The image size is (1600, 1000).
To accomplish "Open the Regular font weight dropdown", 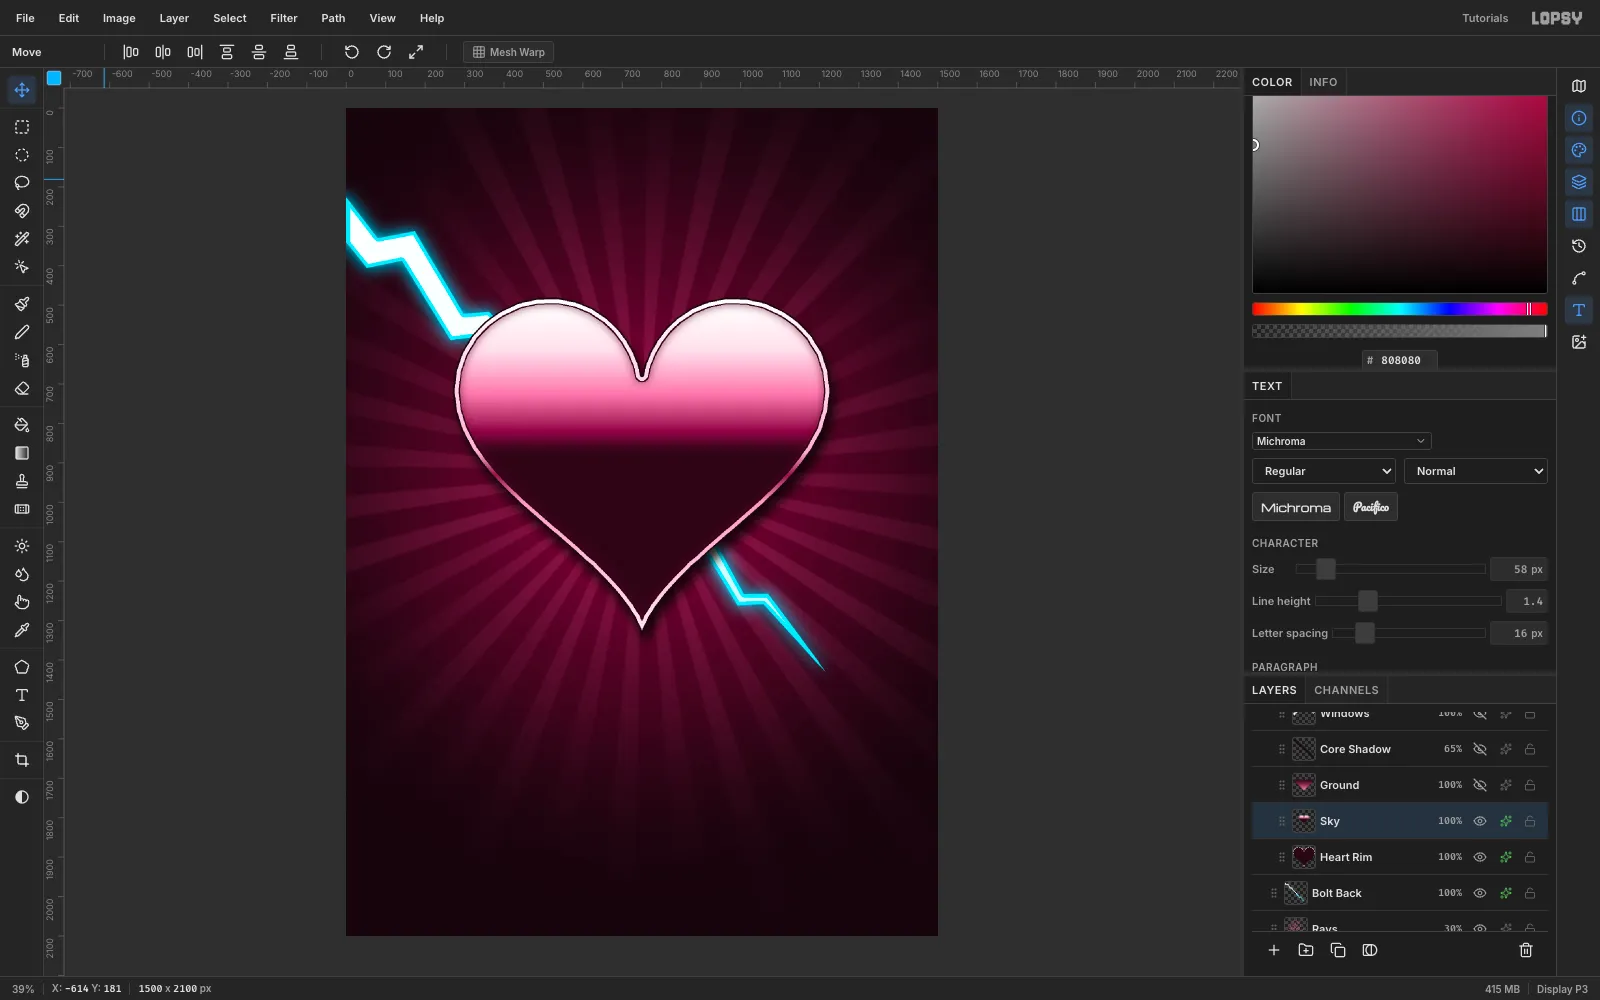I will coord(1324,471).
